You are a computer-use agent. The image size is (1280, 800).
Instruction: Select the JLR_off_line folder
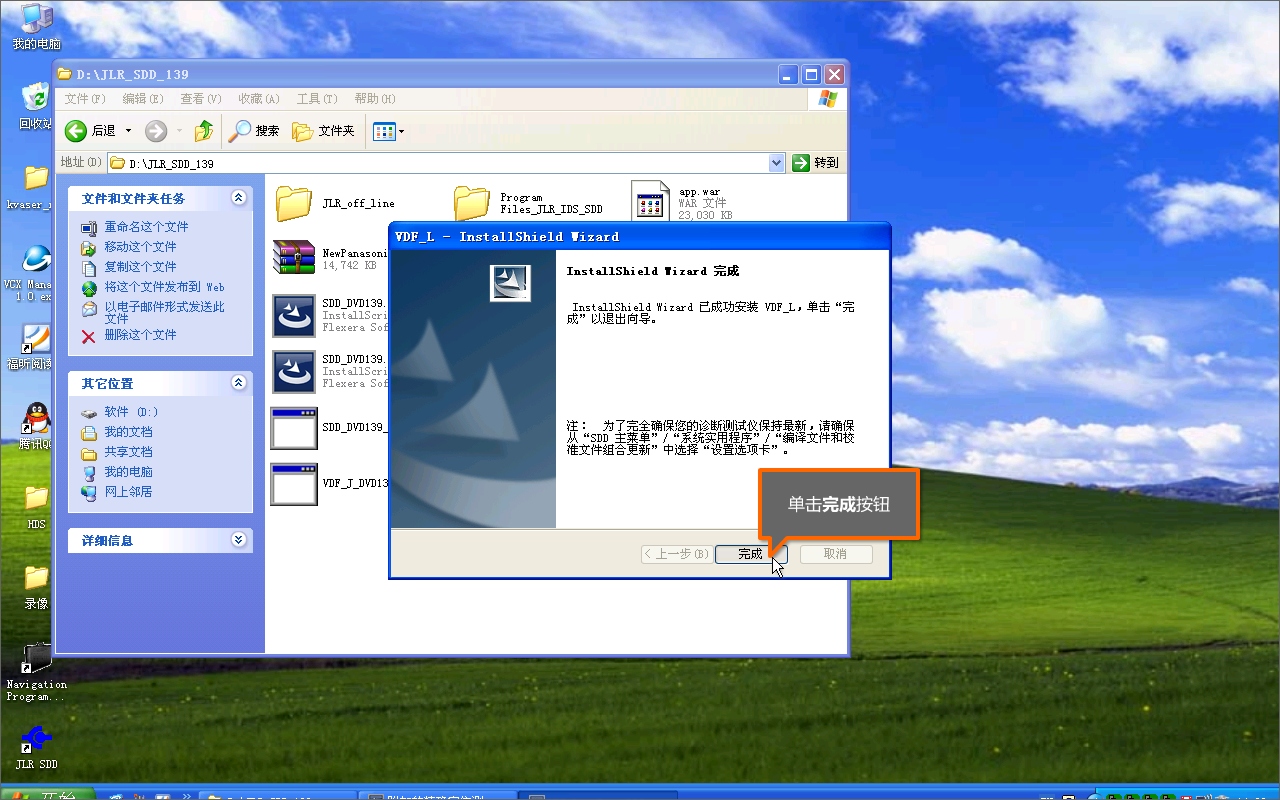[x=335, y=203]
